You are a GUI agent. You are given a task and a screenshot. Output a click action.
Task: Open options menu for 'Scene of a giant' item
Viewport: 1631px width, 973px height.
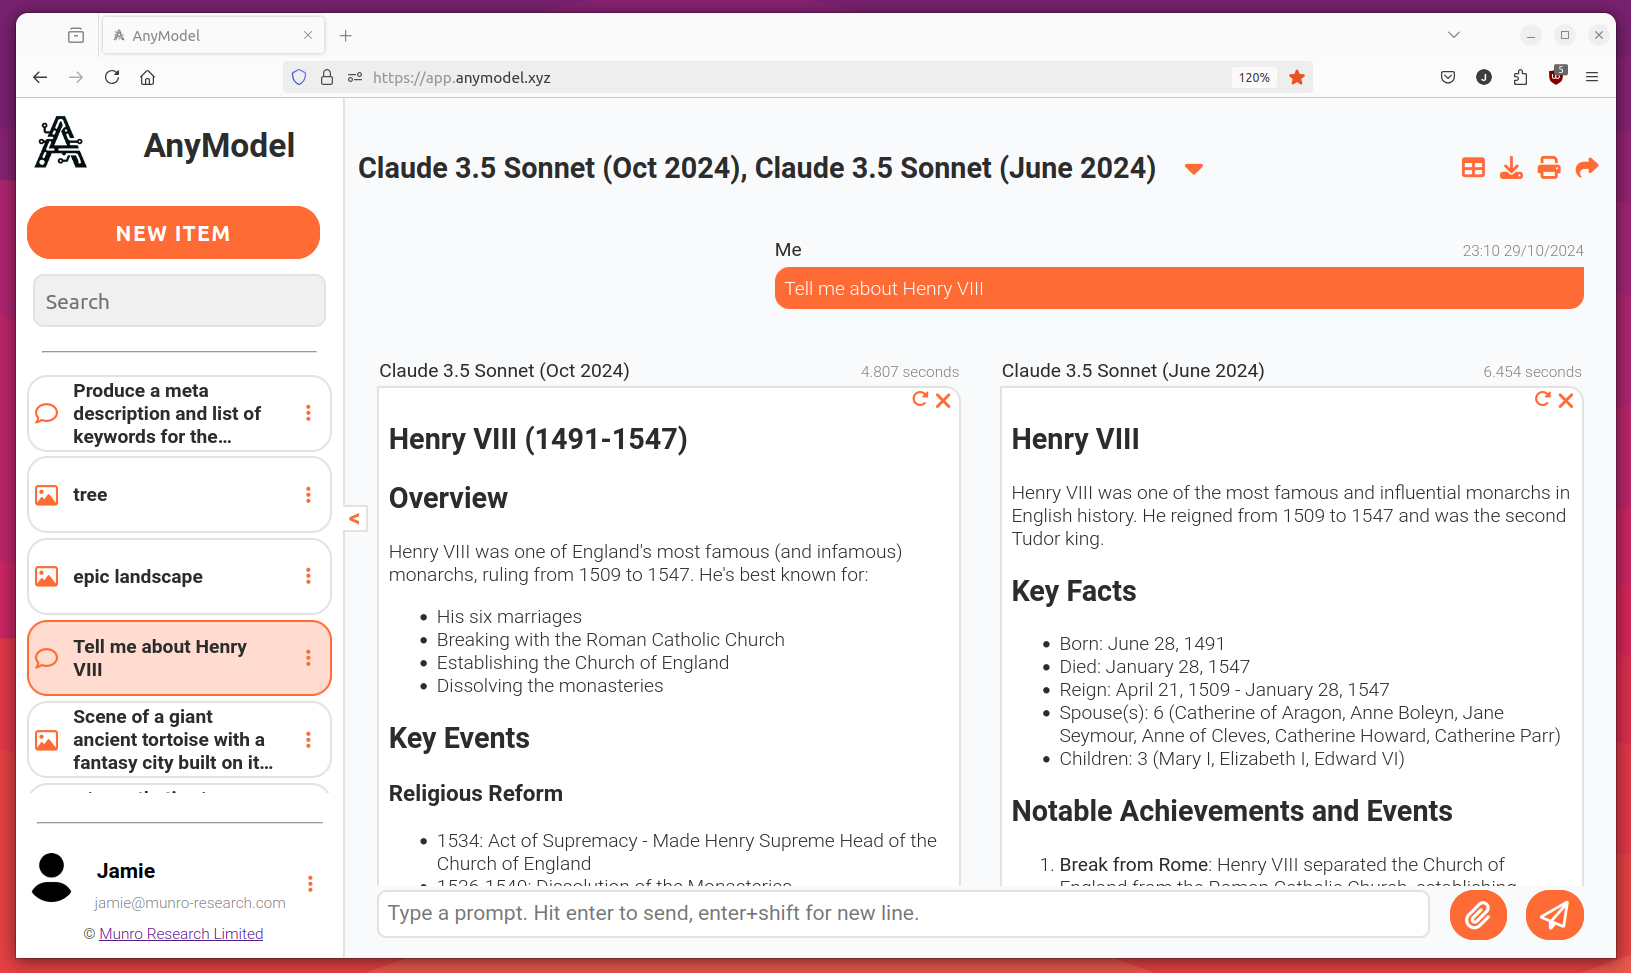308,740
